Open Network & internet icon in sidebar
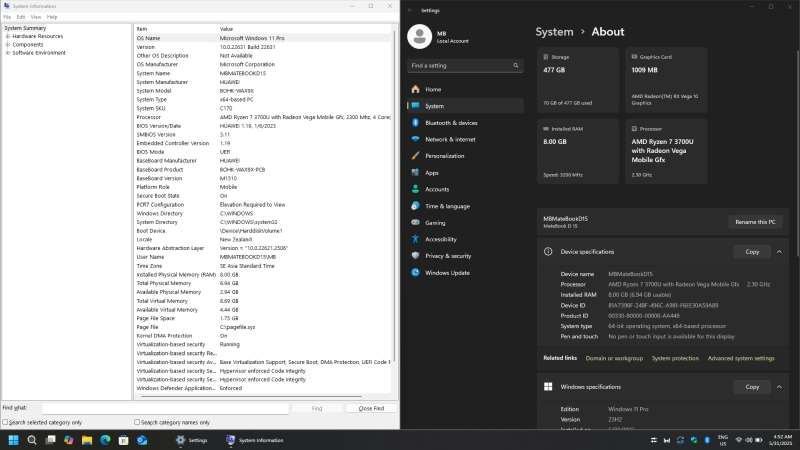Screen dimensions: 800x450 pyautogui.click(x=415, y=139)
